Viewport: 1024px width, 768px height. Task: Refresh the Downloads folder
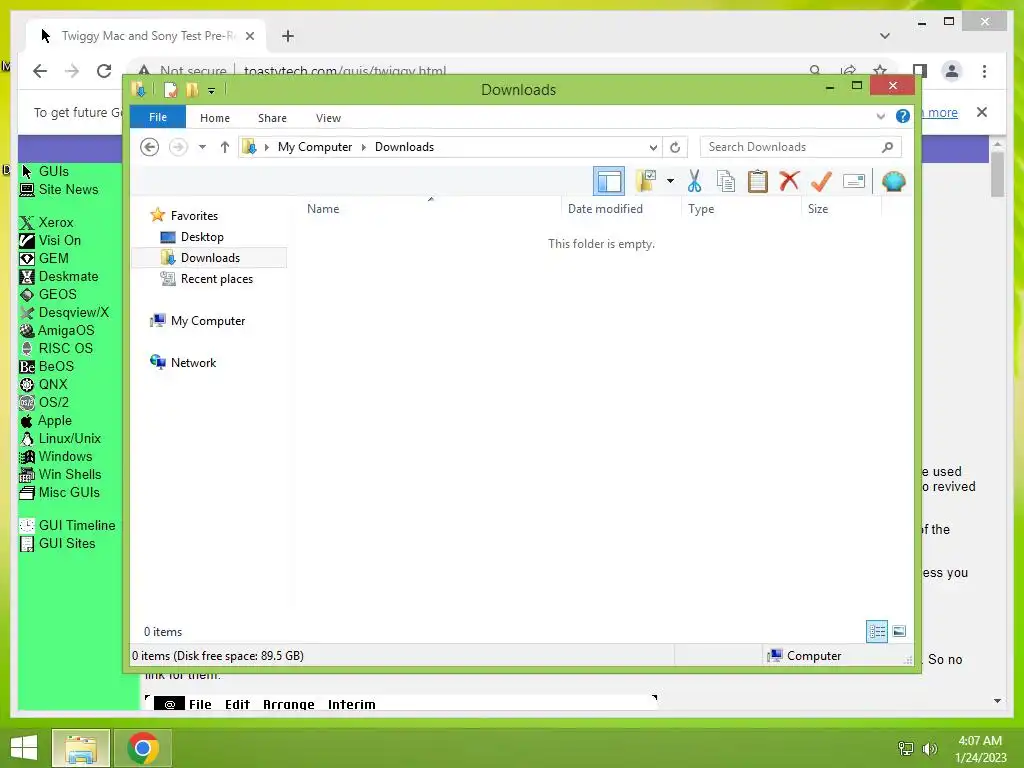(x=675, y=148)
